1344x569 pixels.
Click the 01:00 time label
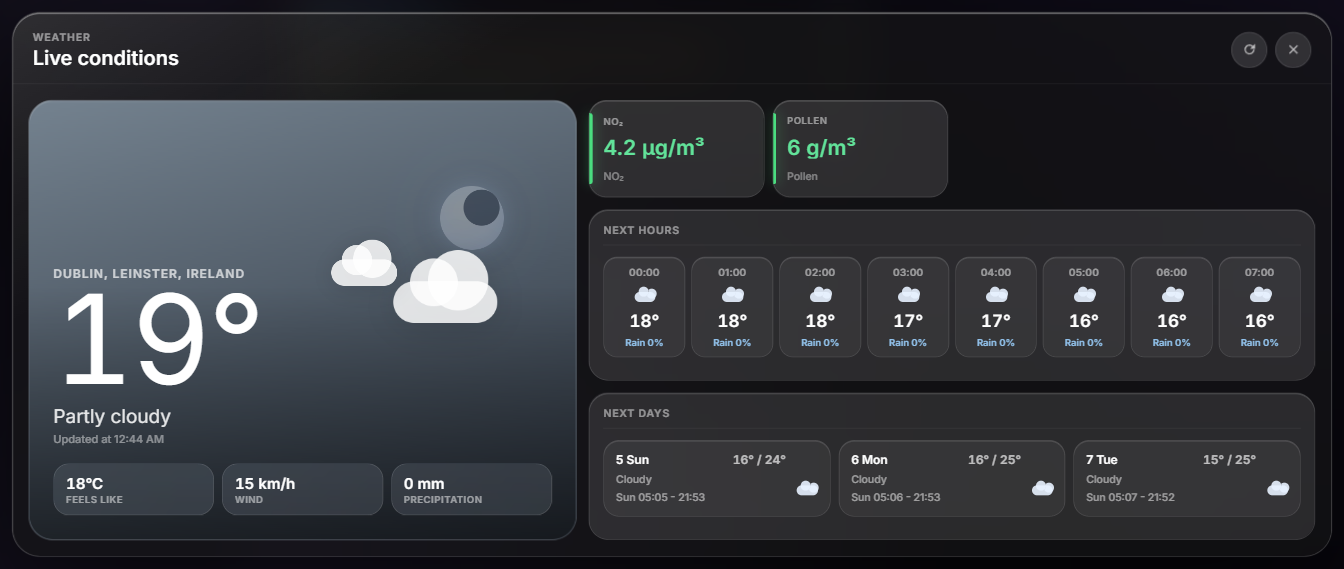(x=732, y=272)
